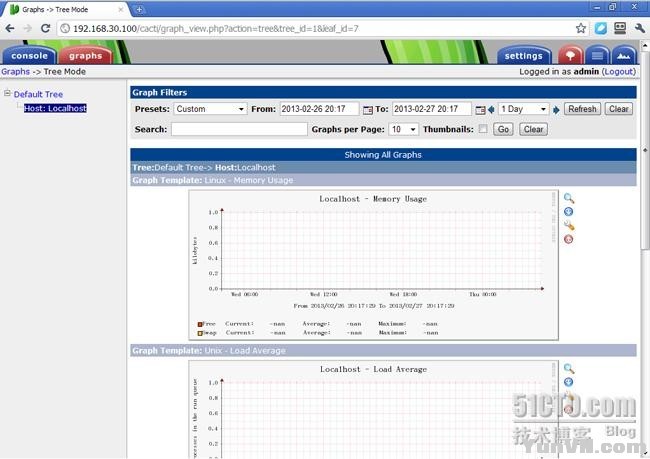Image resolution: width=650 pixels, height=459 pixels.
Task: Switch to list view mode icon
Action: [x=597, y=56]
